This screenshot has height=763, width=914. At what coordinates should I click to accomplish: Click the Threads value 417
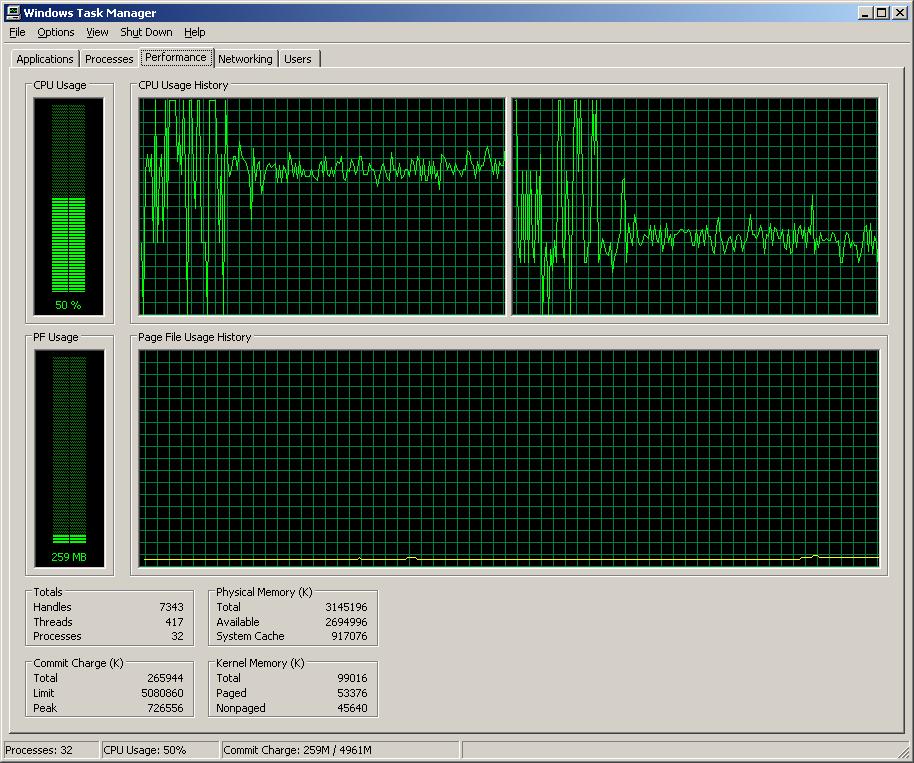(174, 622)
